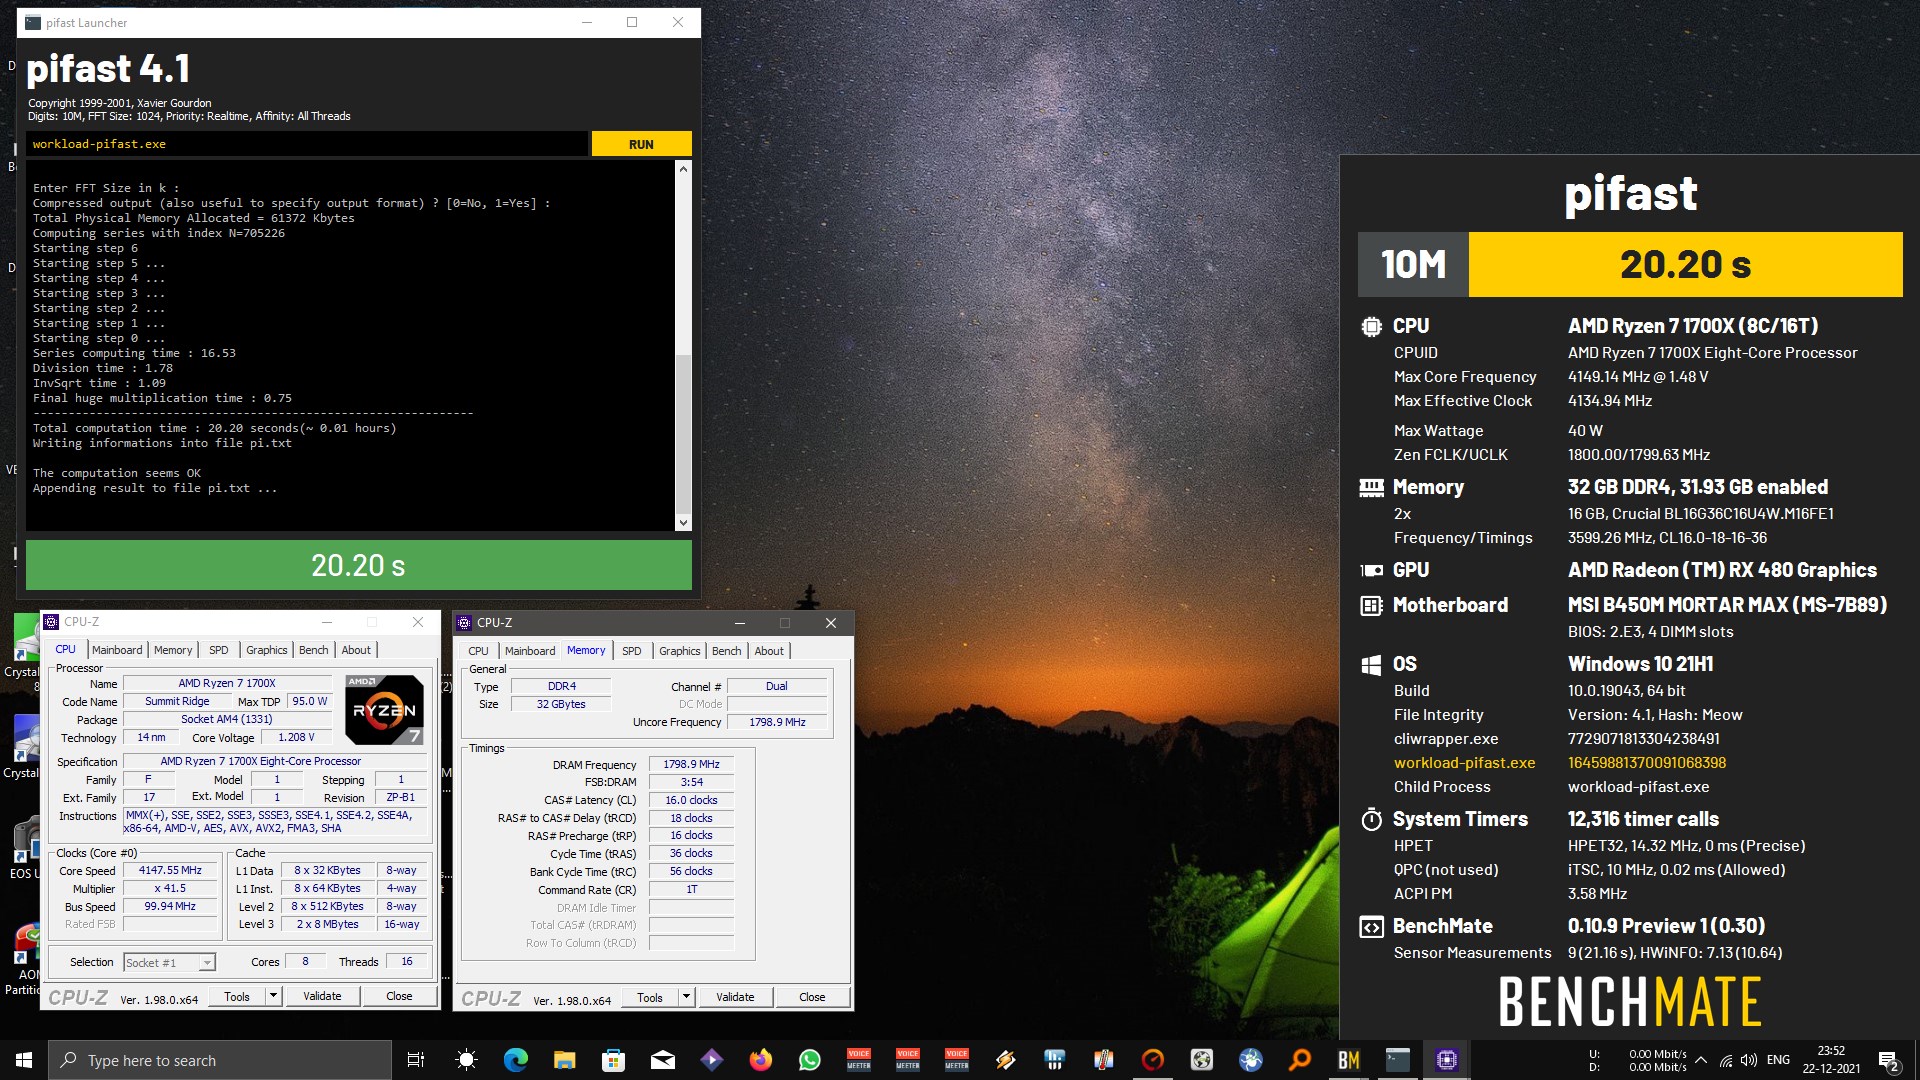Switch to CPU-Z via purple chip taskbar icon
This screenshot has width=1920, height=1080.
(1446, 1060)
